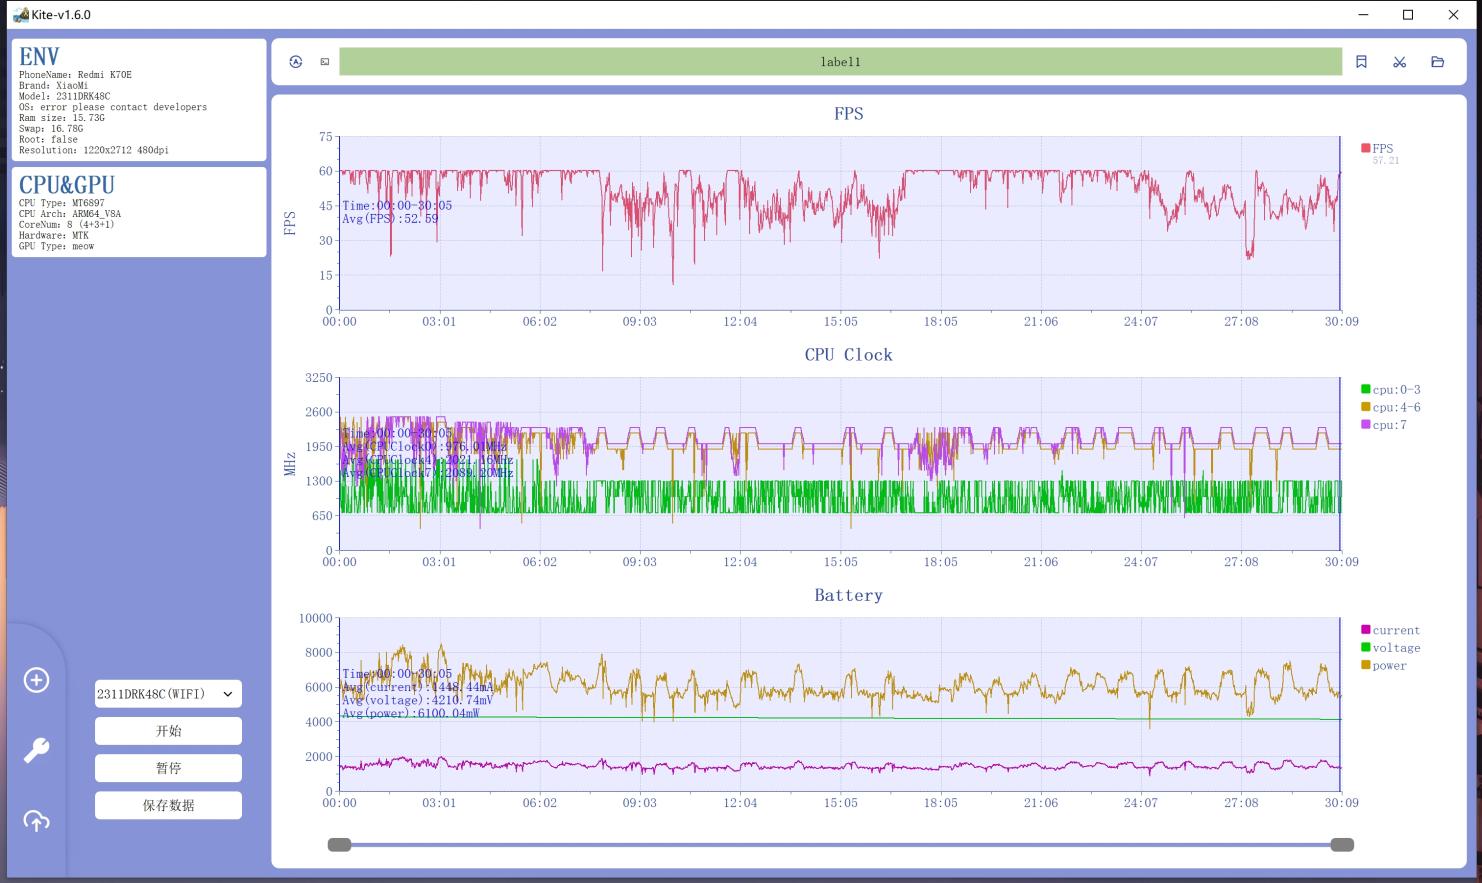
Task: Click the plus circle icon in sidebar
Action: (x=37, y=680)
